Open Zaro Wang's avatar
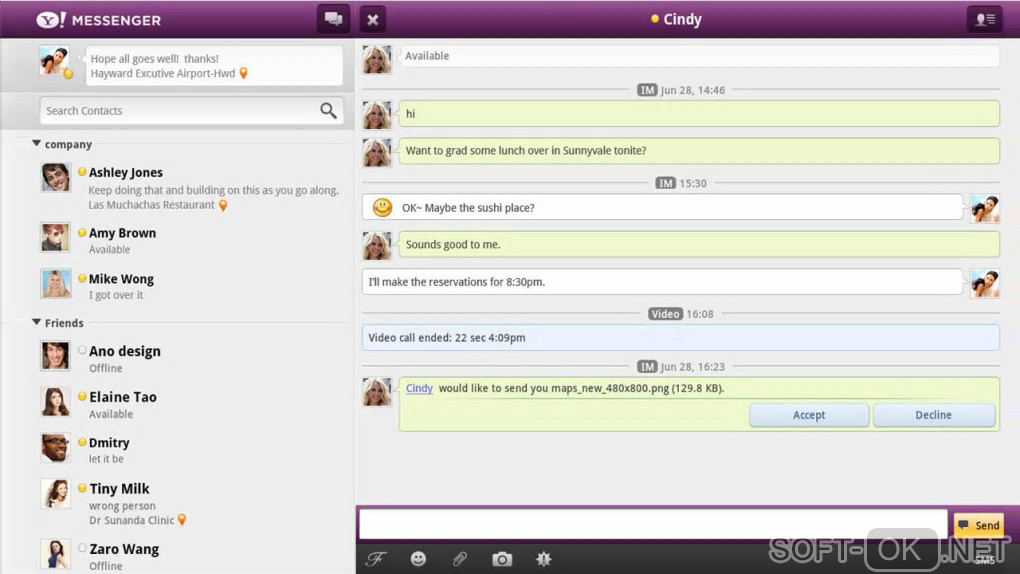This screenshot has width=1020, height=574. click(55, 554)
